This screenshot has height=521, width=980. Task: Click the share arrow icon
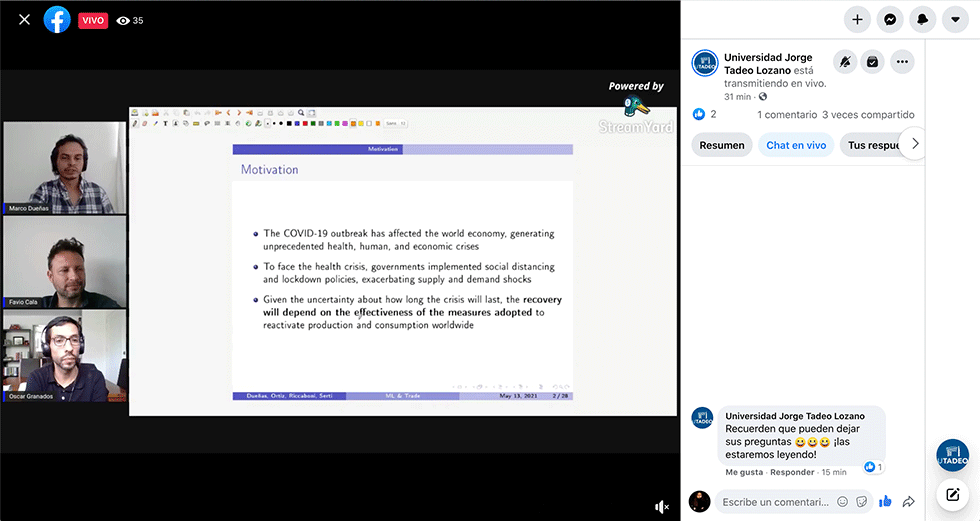(909, 502)
